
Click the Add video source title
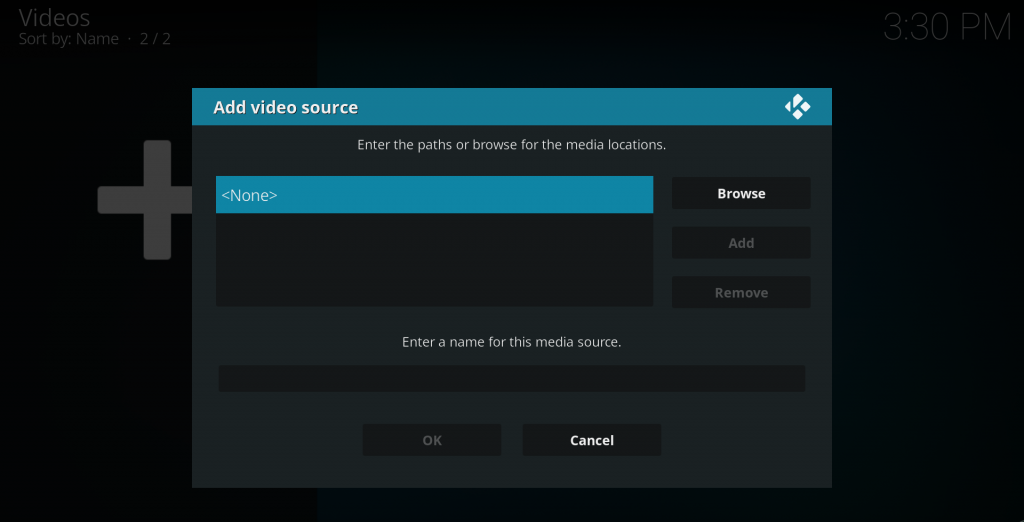pyautogui.click(x=285, y=107)
